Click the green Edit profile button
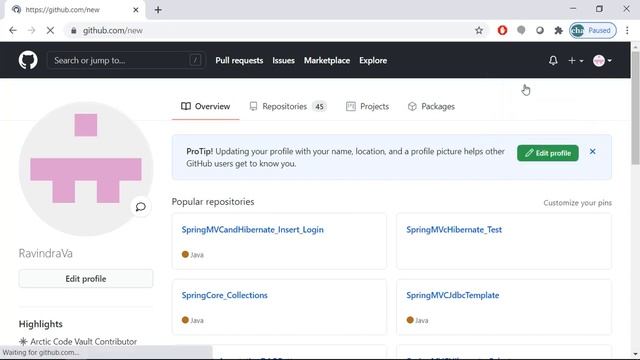Viewport: 640px width, 360px height. click(548, 153)
